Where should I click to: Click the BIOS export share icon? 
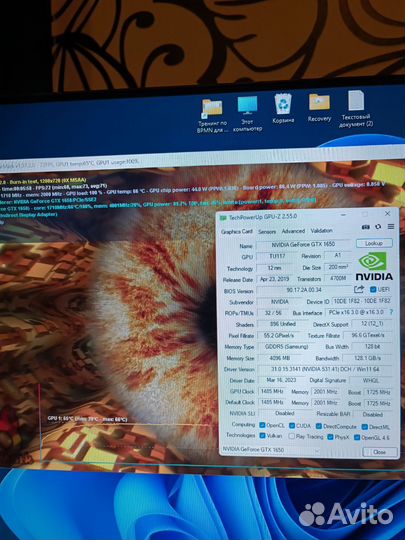(359, 289)
